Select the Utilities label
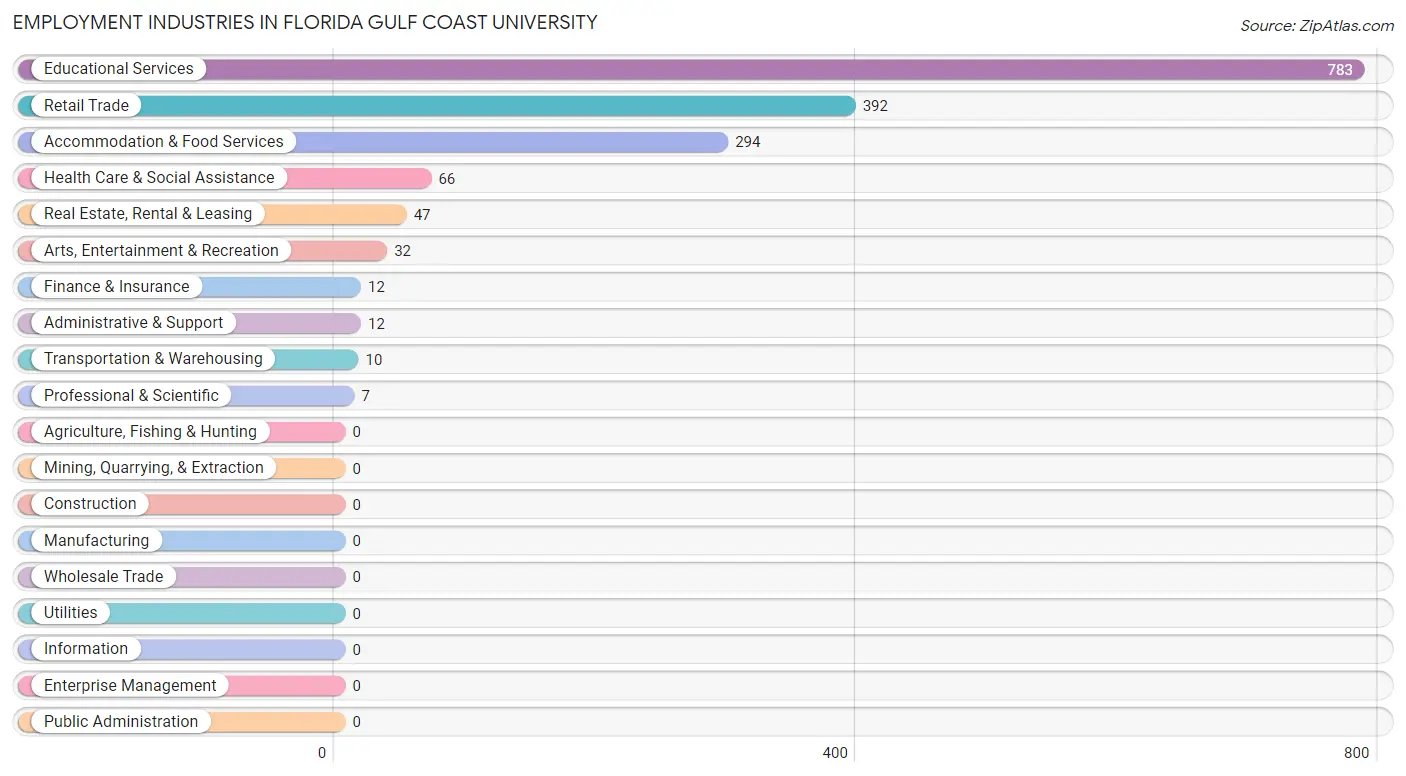Screen dimensions: 1406x776 coord(71,612)
